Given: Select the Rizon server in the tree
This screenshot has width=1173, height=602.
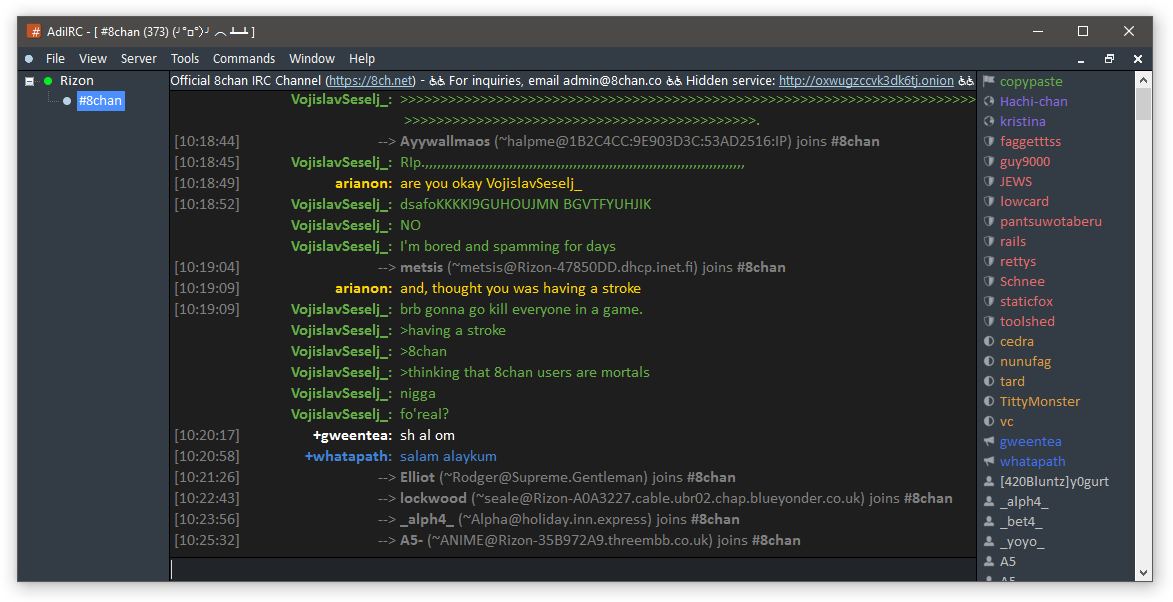Looking at the screenshot, I should 77,81.
